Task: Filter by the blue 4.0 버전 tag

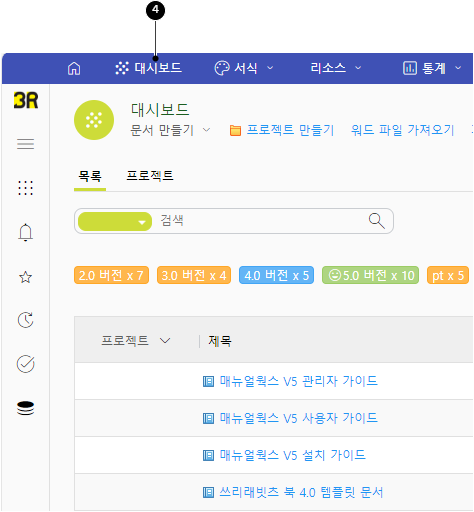Action: [276, 275]
